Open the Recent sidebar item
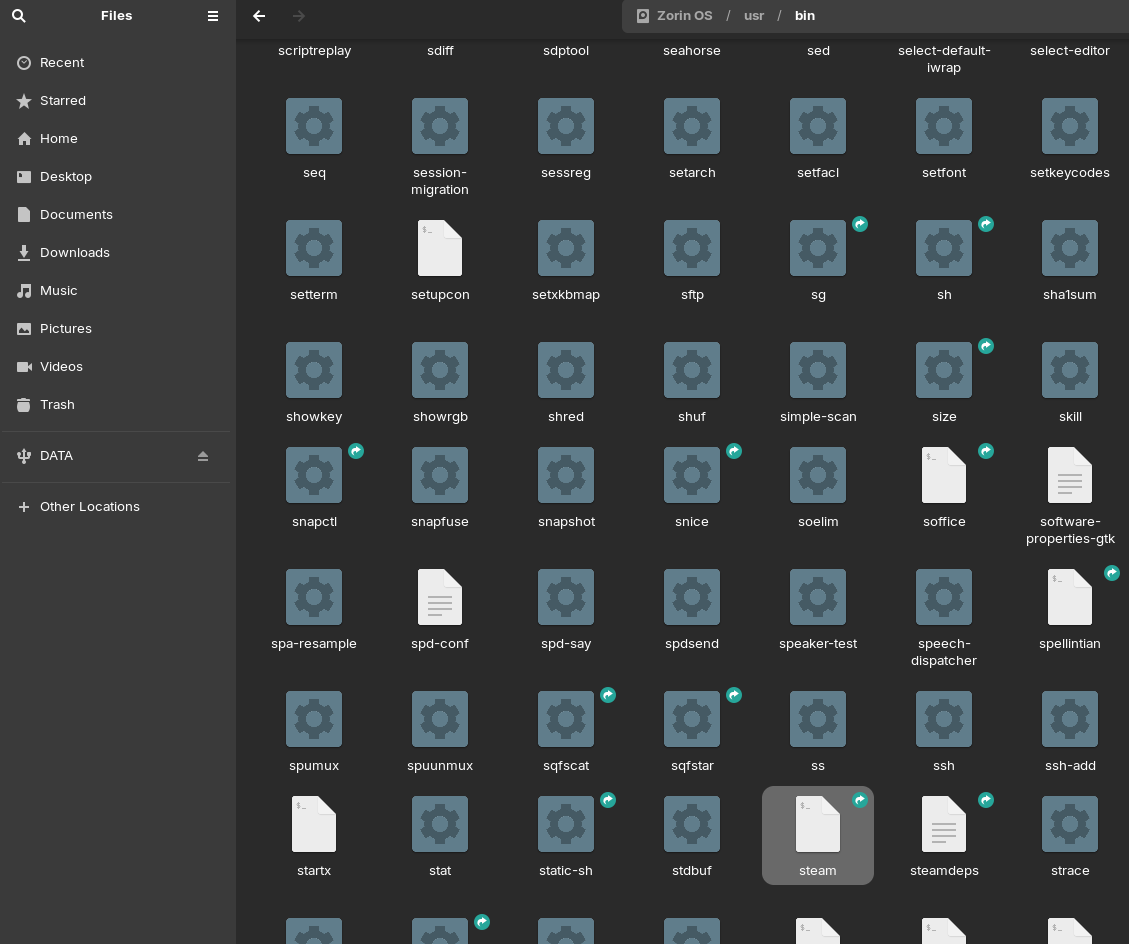Image resolution: width=1129 pixels, height=944 pixels. click(62, 62)
